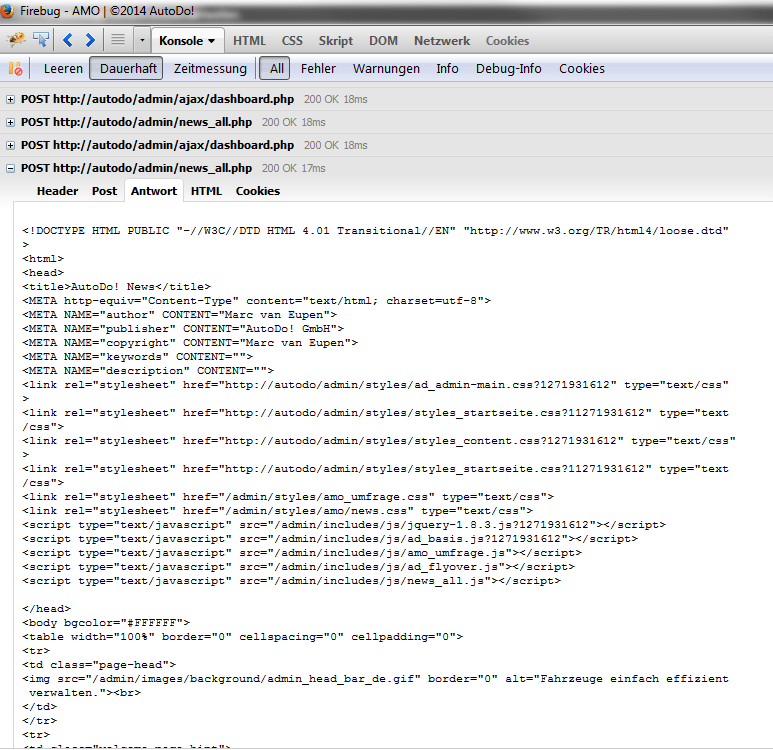Clear the console with Leeren
This screenshot has width=773, height=750.
63,69
